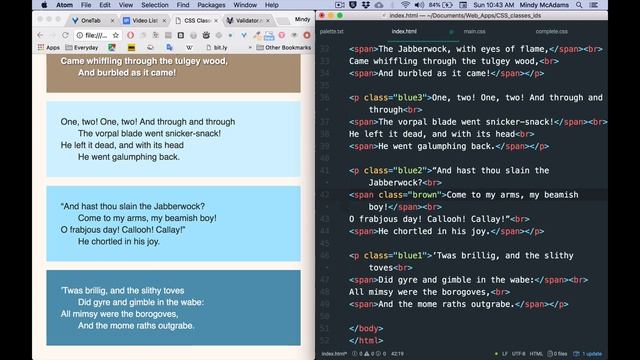Viewport: 640px width, 360px height.
Task: Change the UTF-8 encoding selector
Action: pyautogui.click(x=518, y=354)
